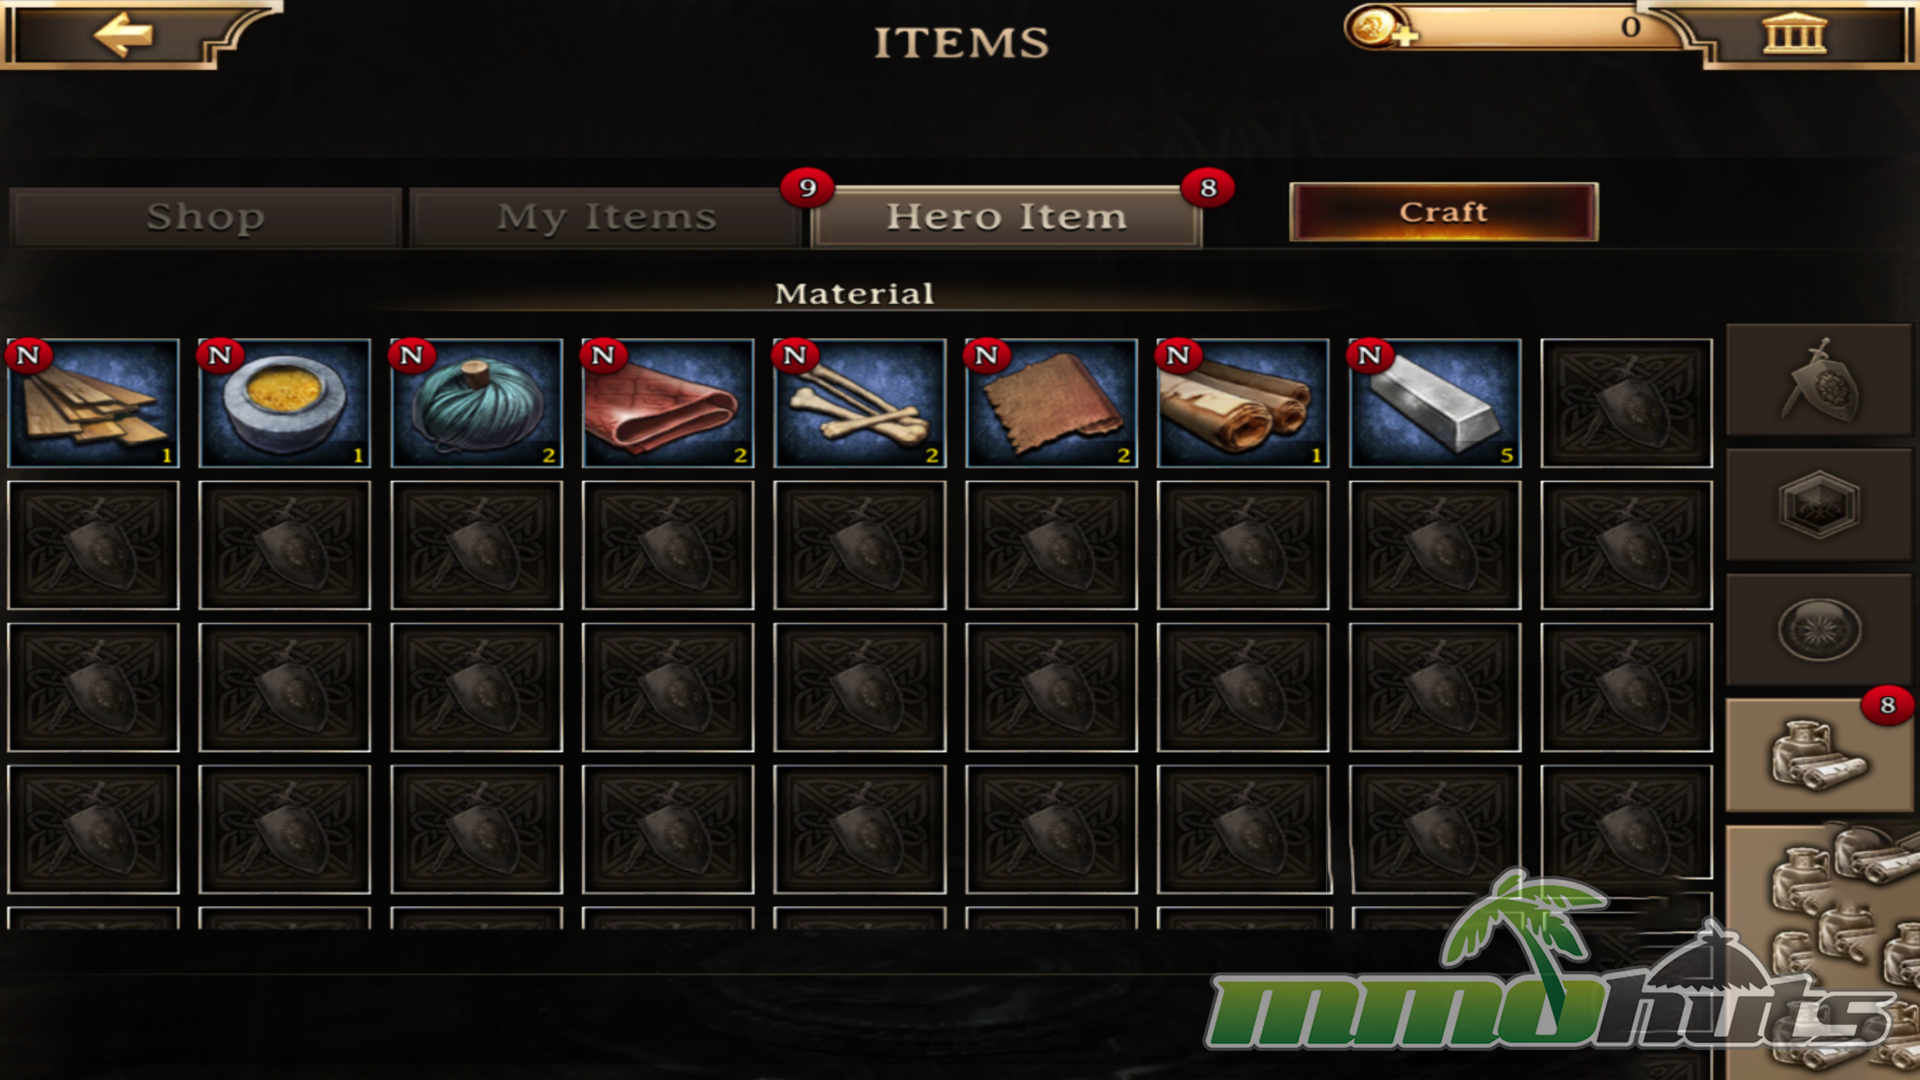Viewport: 1920px width, 1080px height.
Task: Select the rolled scrolls material
Action: 1243,403
